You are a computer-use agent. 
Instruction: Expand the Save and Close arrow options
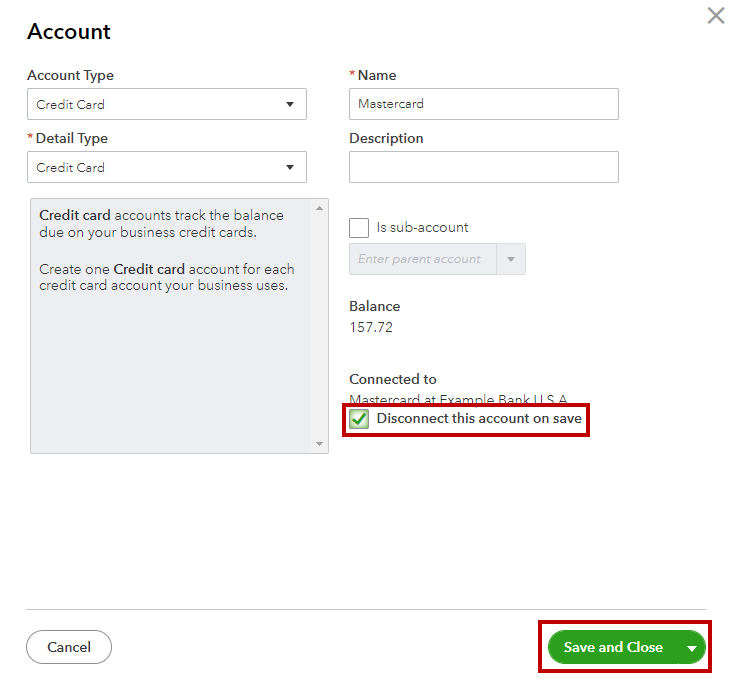[x=692, y=648]
